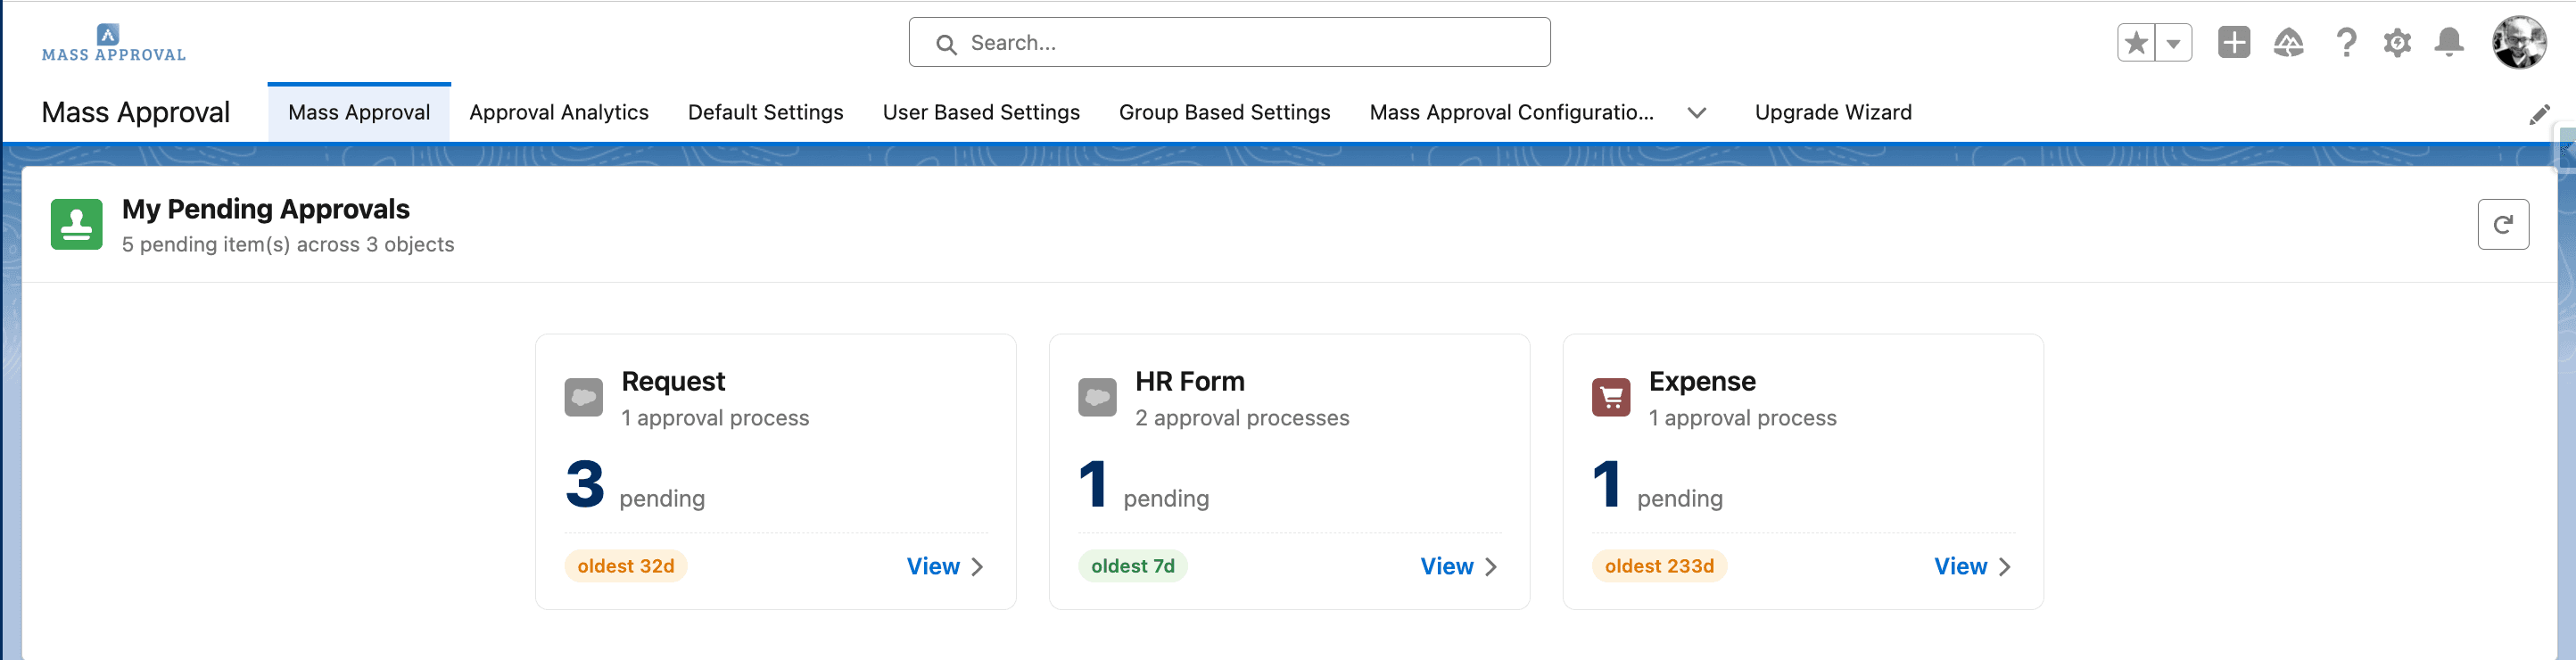Click the 'oldest 7d' badge
Viewport: 2576px width, 660px height.
pyautogui.click(x=1133, y=566)
